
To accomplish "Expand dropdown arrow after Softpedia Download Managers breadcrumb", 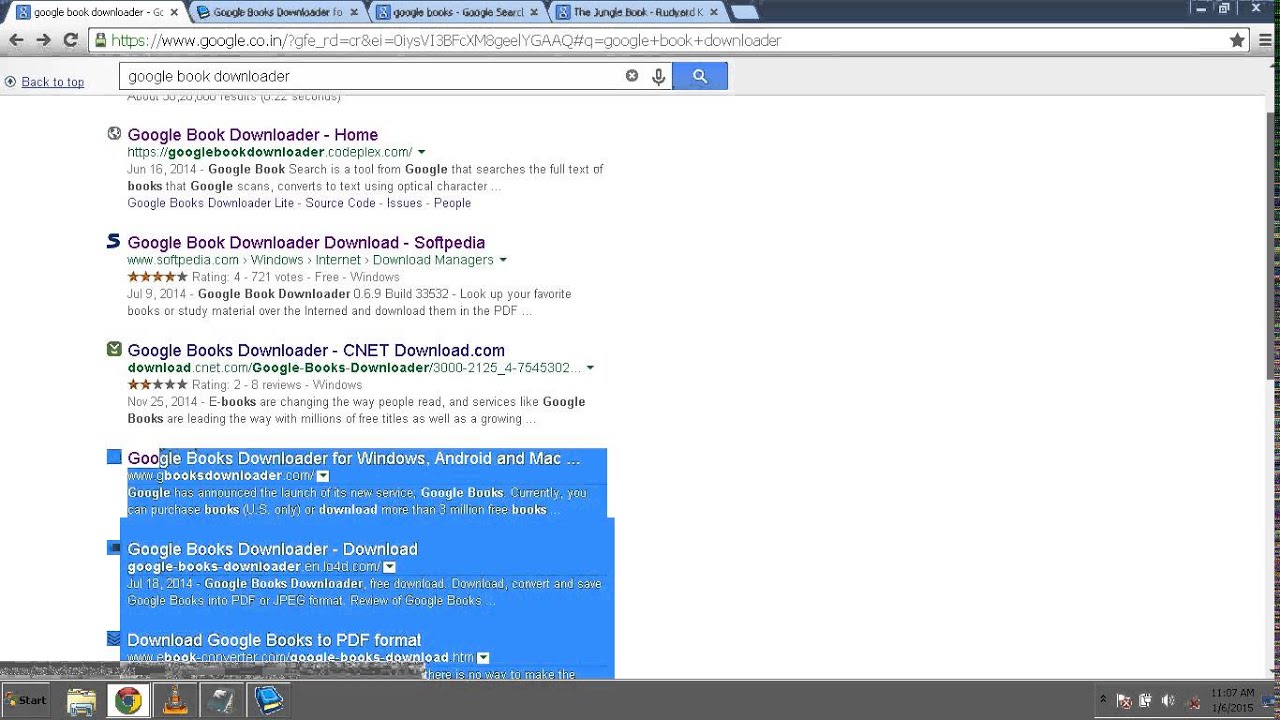I will (502, 260).
